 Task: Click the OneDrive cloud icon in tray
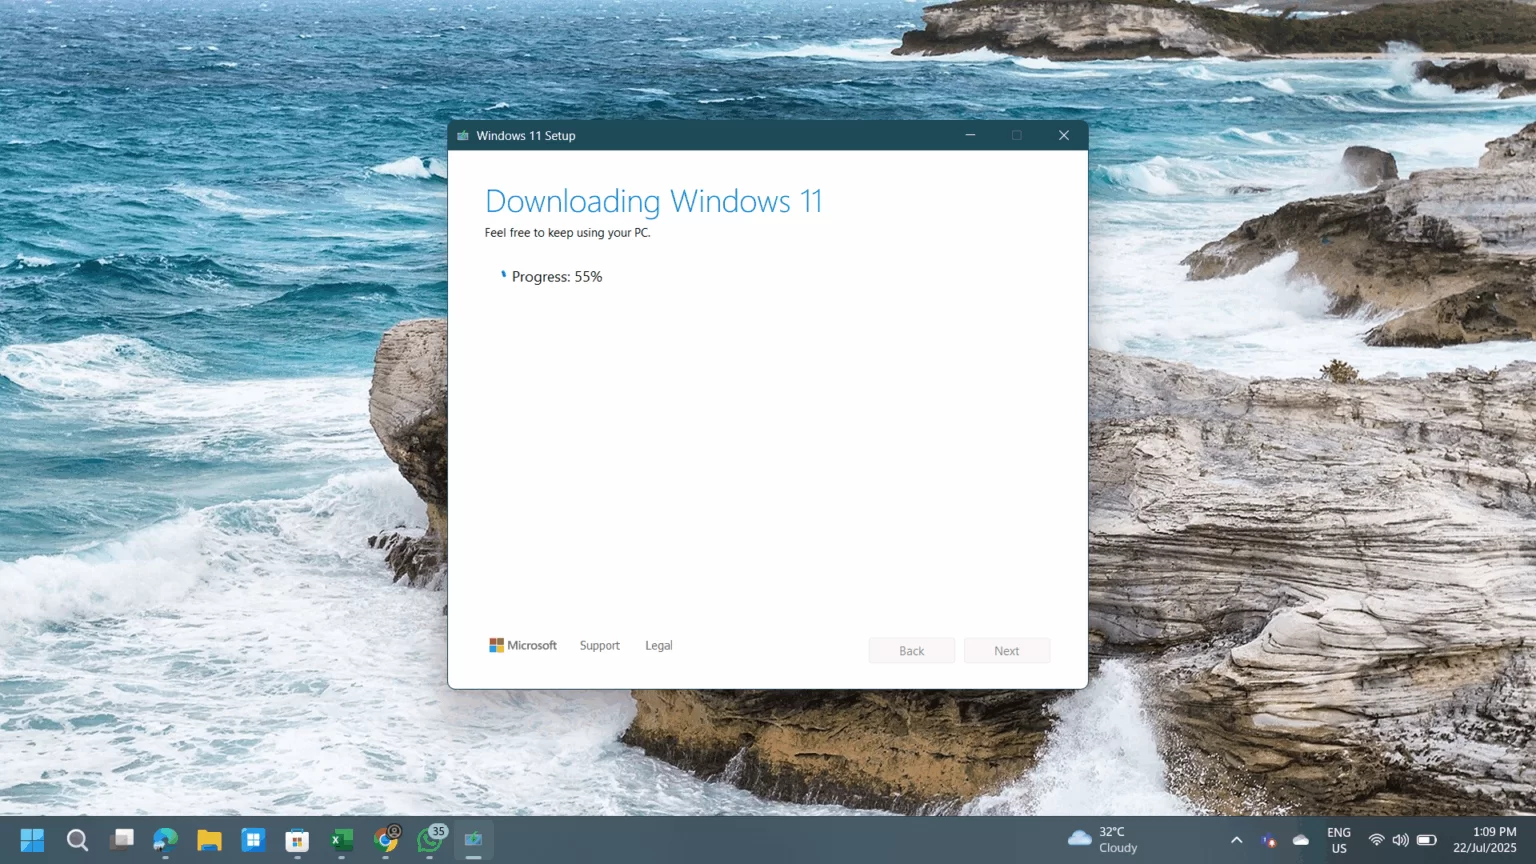point(1300,840)
